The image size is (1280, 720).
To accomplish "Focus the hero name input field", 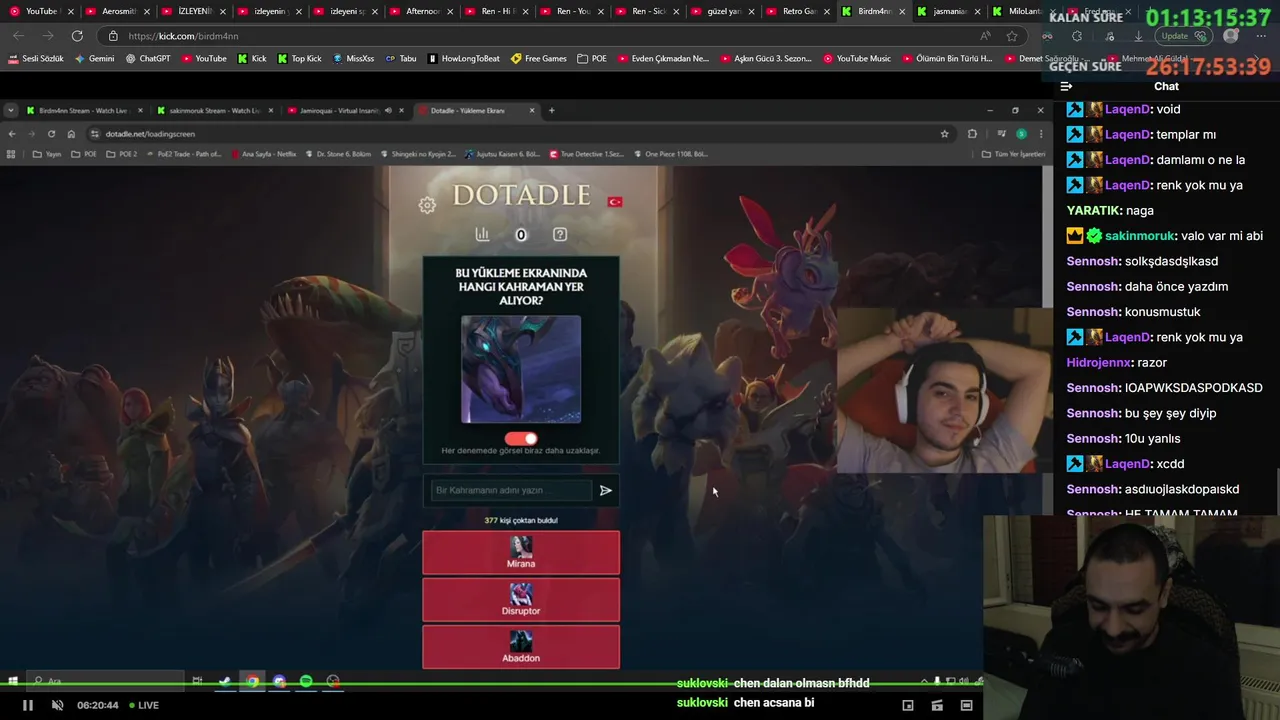I will pyautogui.click(x=511, y=490).
